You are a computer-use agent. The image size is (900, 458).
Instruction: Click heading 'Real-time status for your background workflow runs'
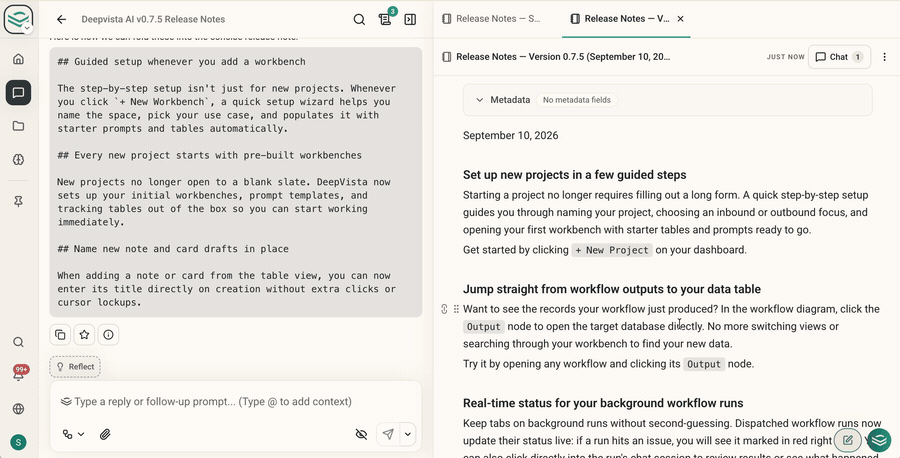click(603, 403)
